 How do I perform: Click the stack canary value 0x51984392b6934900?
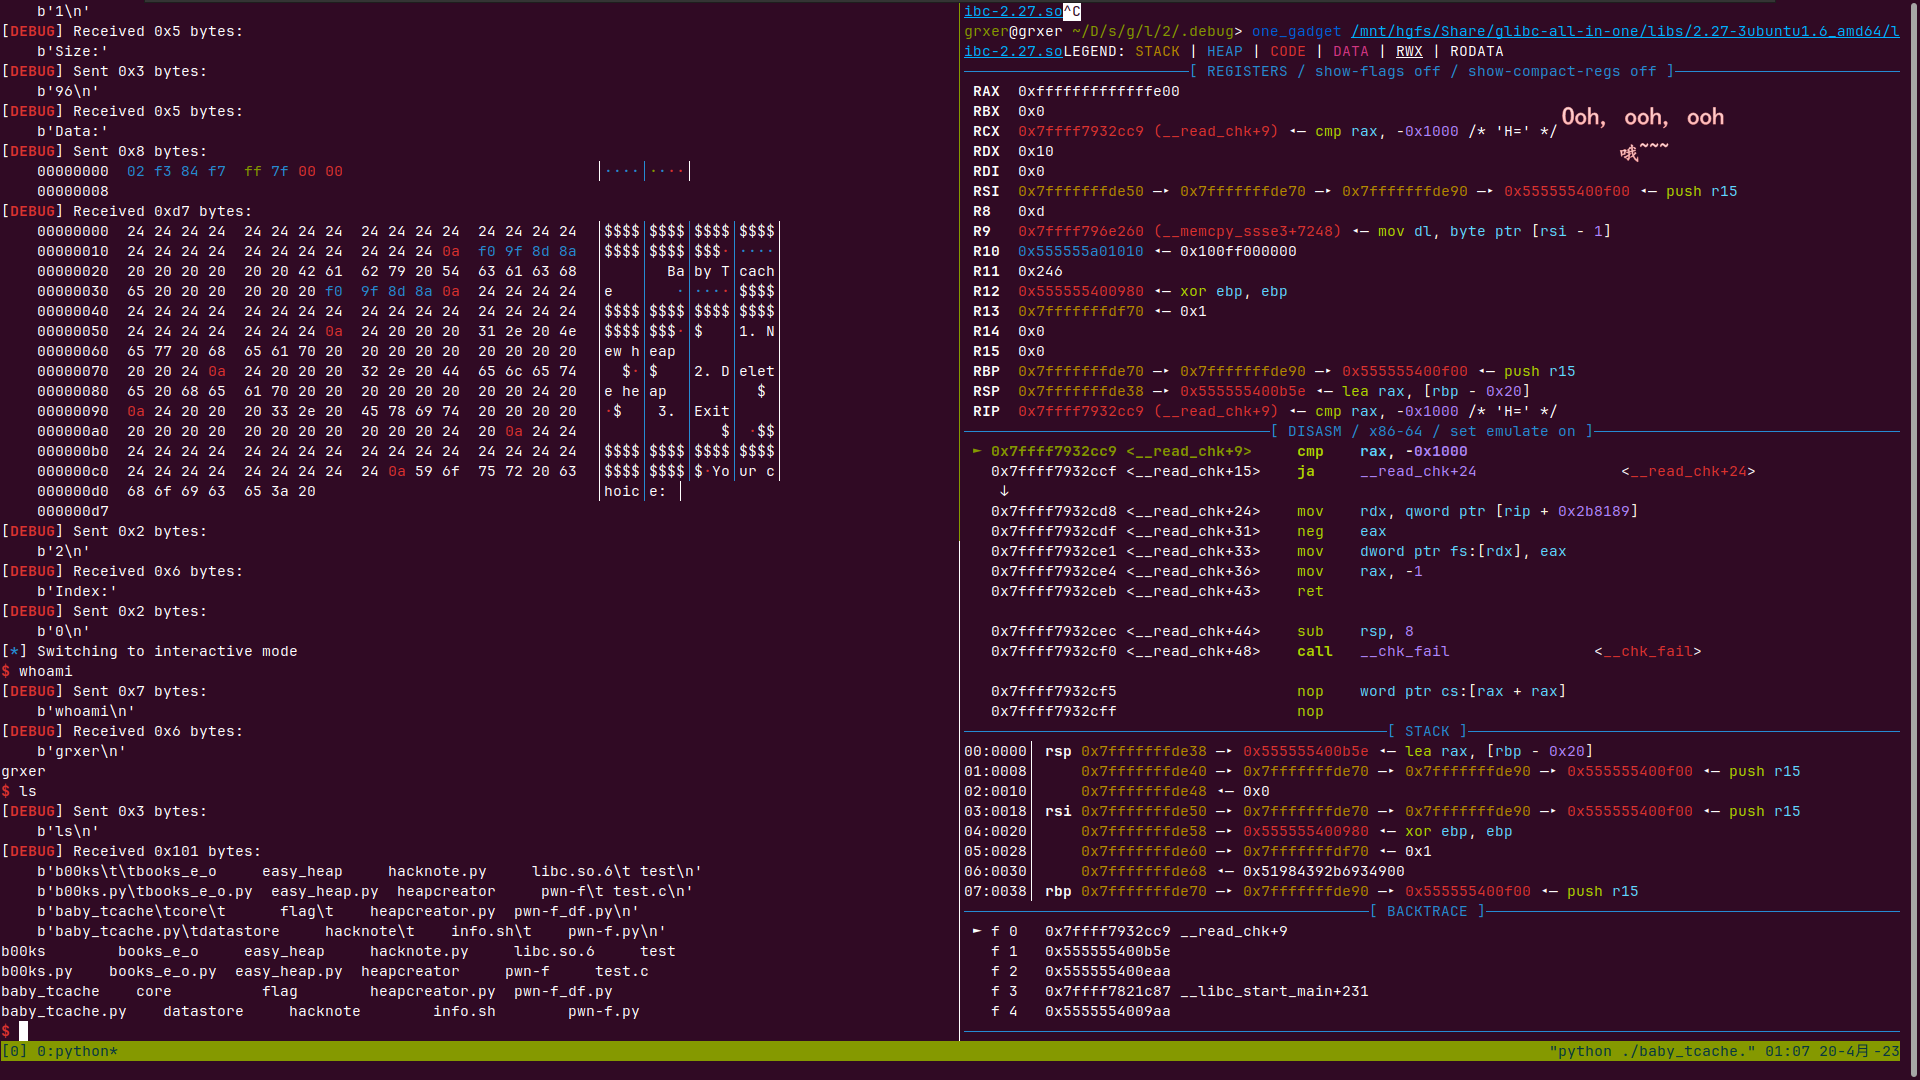coord(1324,871)
